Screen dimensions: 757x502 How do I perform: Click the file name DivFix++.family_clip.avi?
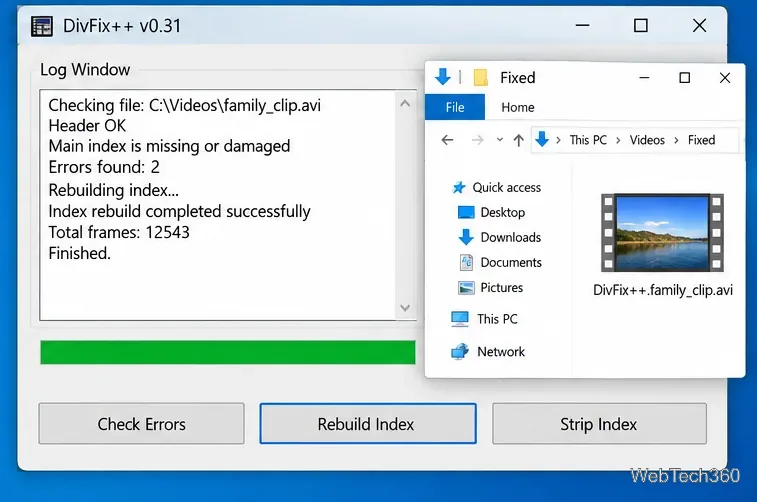(x=663, y=290)
